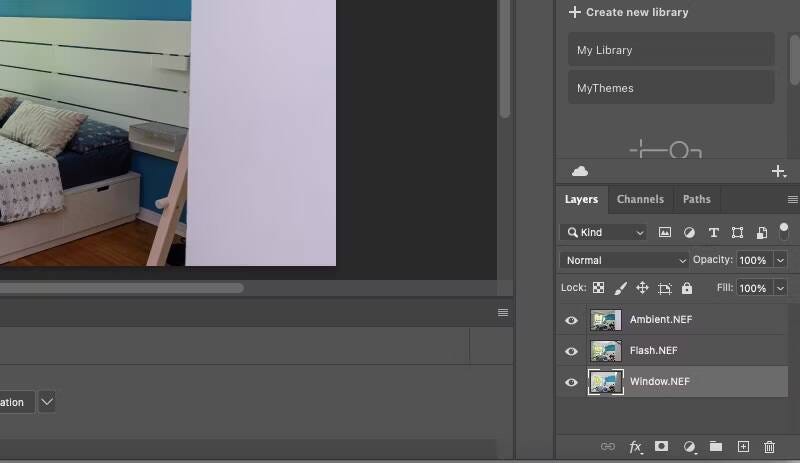Click Create new library

(628, 12)
